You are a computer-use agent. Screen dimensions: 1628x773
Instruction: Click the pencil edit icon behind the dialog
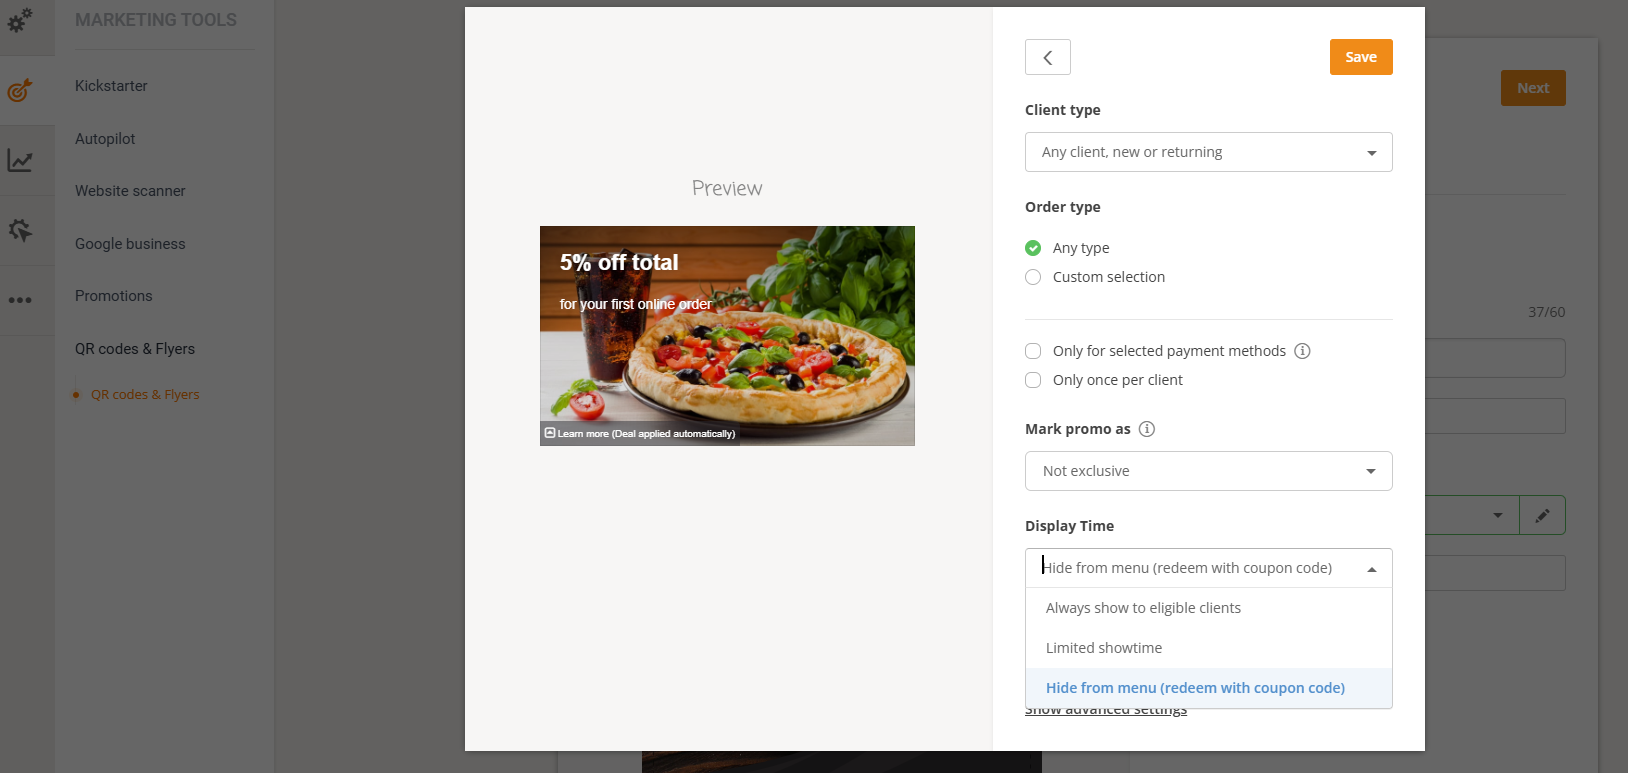(x=1542, y=516)
